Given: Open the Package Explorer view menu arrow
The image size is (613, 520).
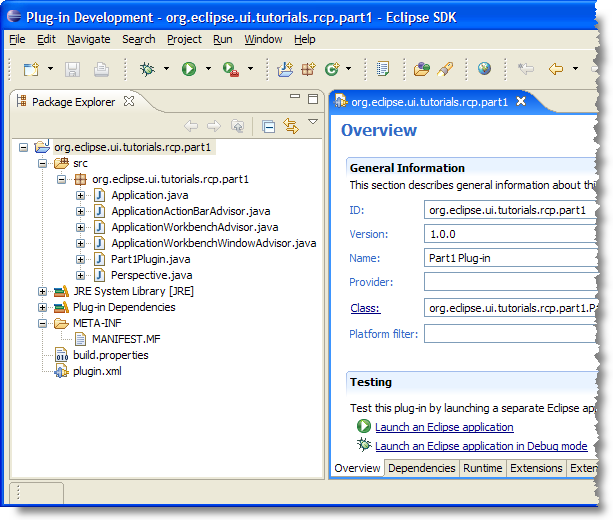Looking at the screenshot, I should tap(313, 123).
